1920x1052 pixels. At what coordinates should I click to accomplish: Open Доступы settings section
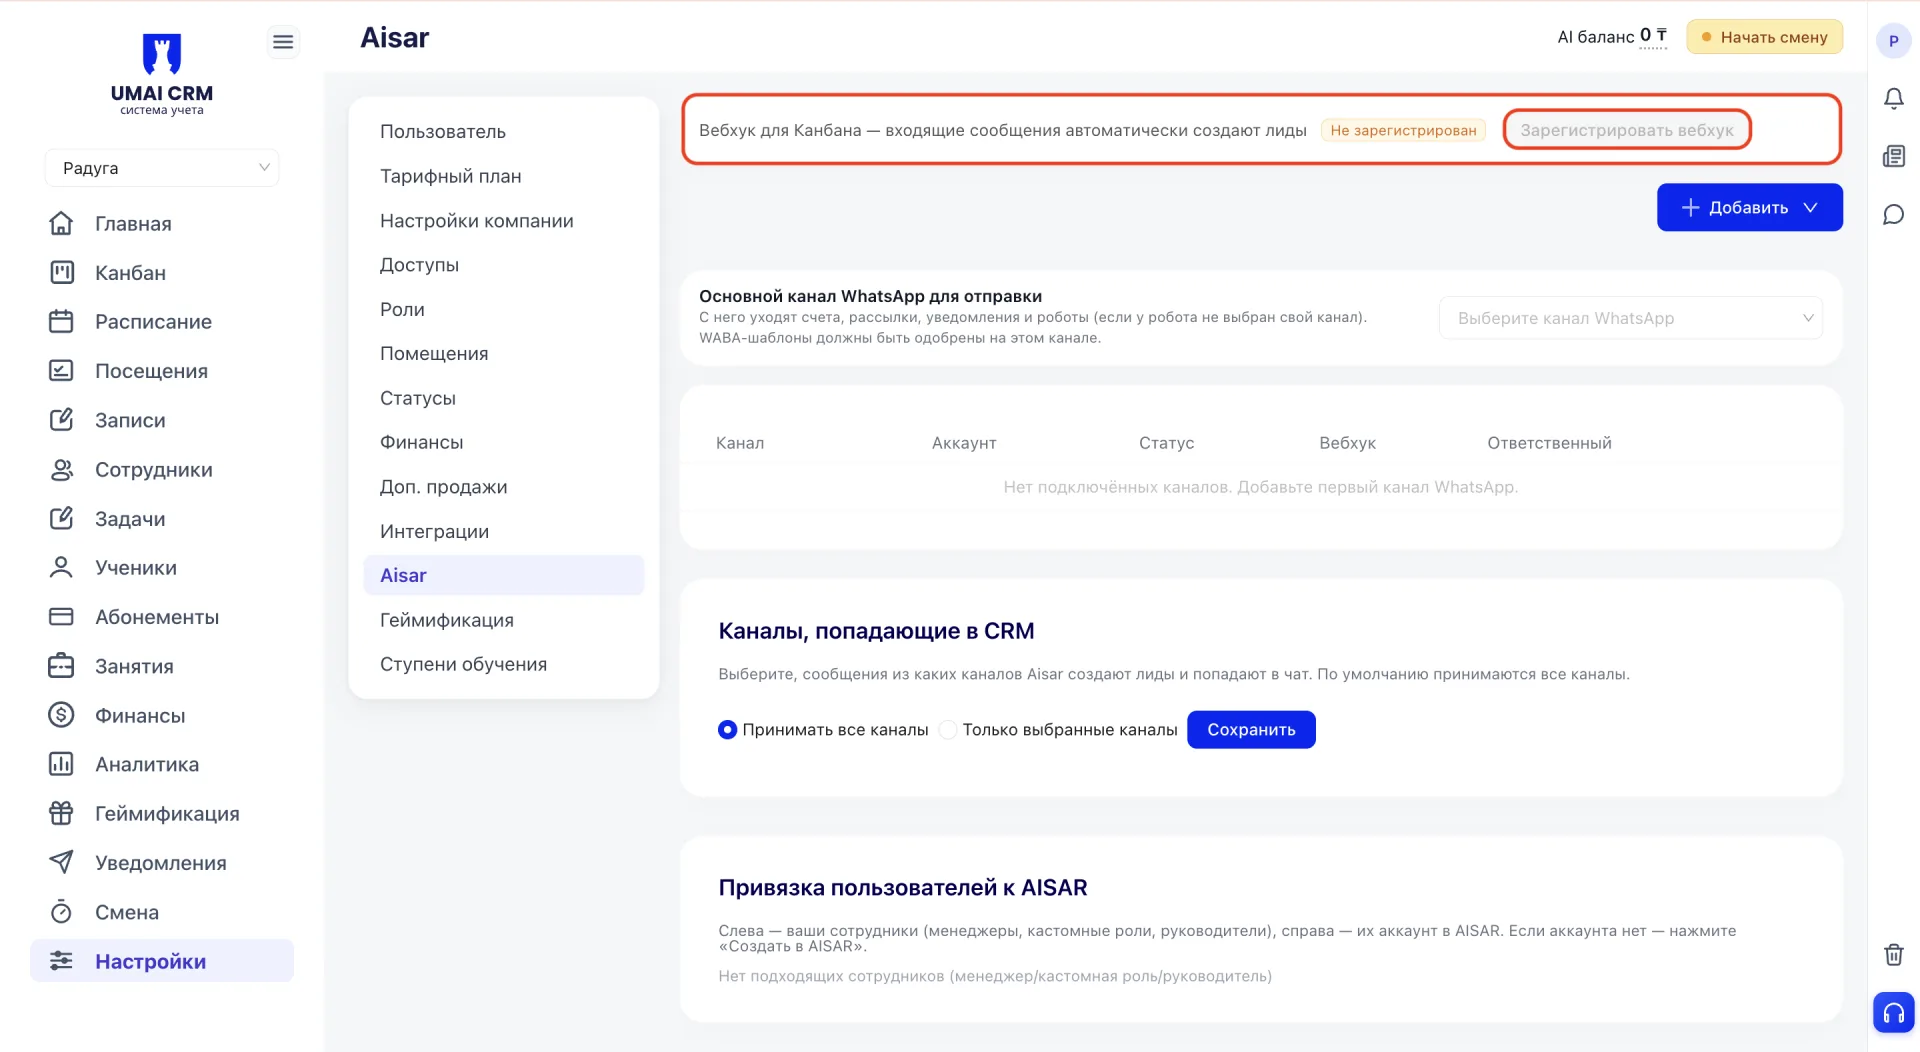click(419, 264)
